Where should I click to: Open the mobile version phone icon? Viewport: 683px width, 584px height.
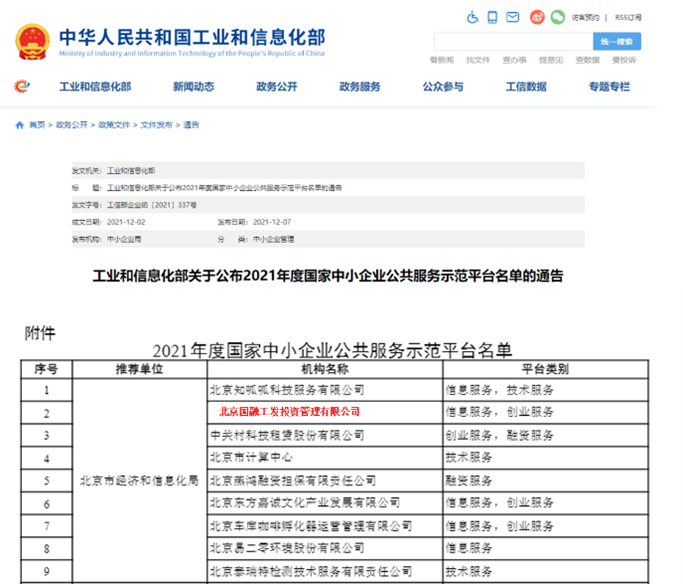[492, 17]
